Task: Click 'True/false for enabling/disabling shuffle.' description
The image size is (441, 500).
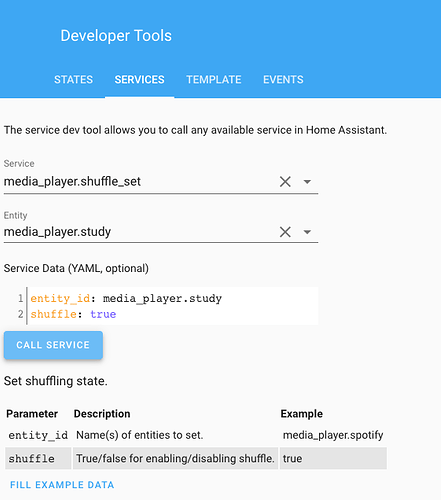Action: point(175,458)
